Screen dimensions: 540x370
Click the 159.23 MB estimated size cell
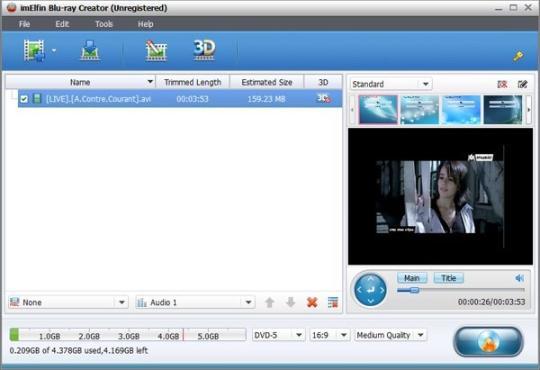[x=266, y=99]
